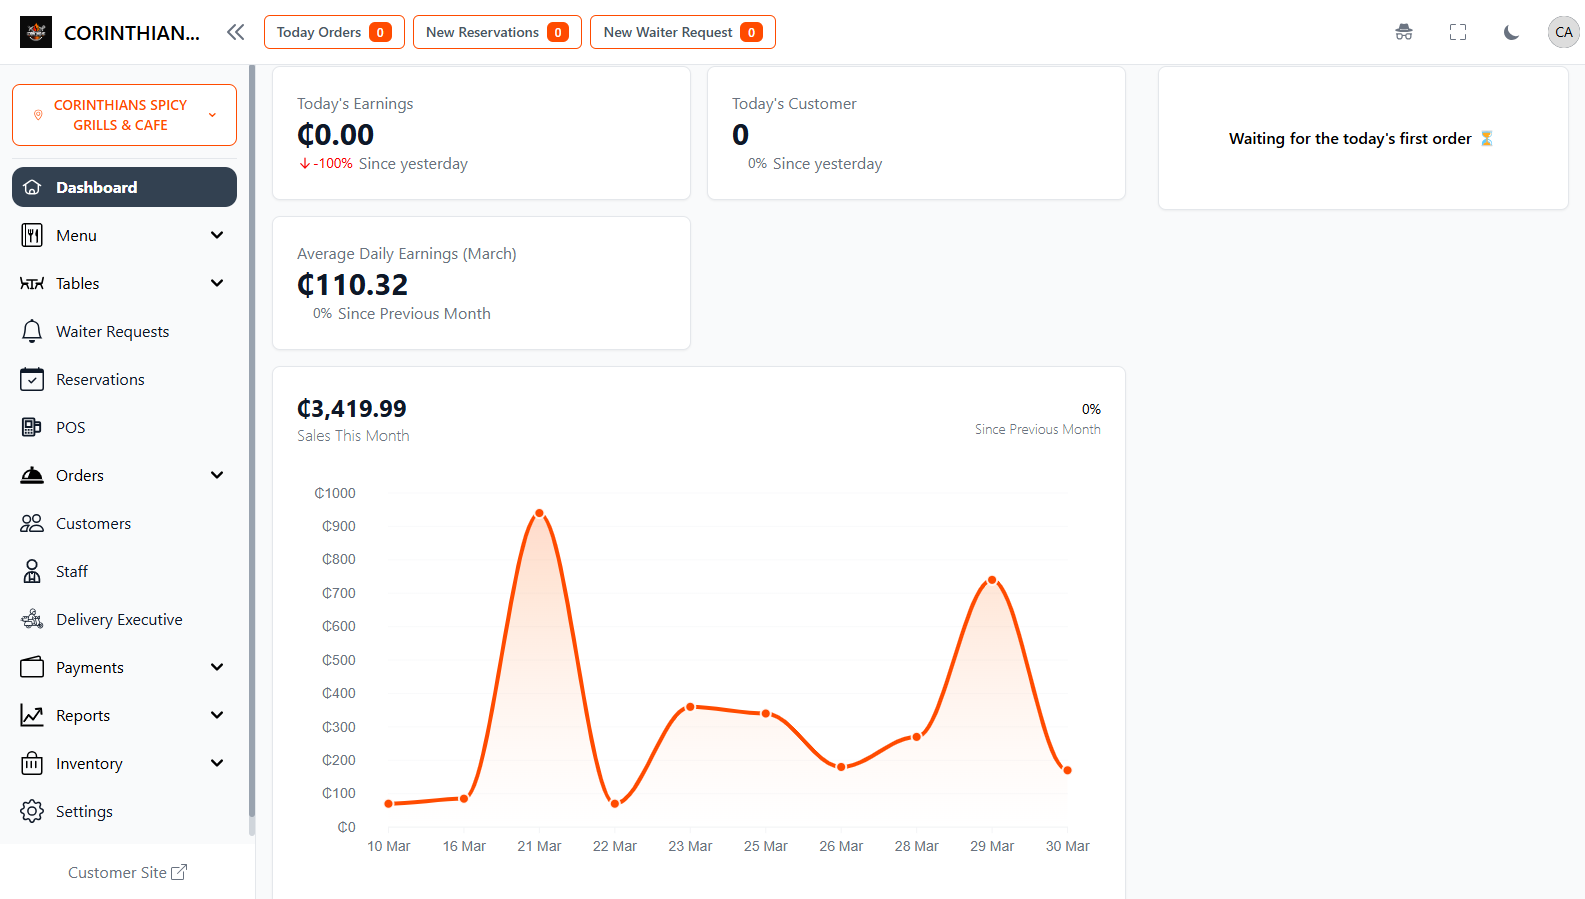
Task: Expand the Inventory submenu chevron
Action: (217, 763)
